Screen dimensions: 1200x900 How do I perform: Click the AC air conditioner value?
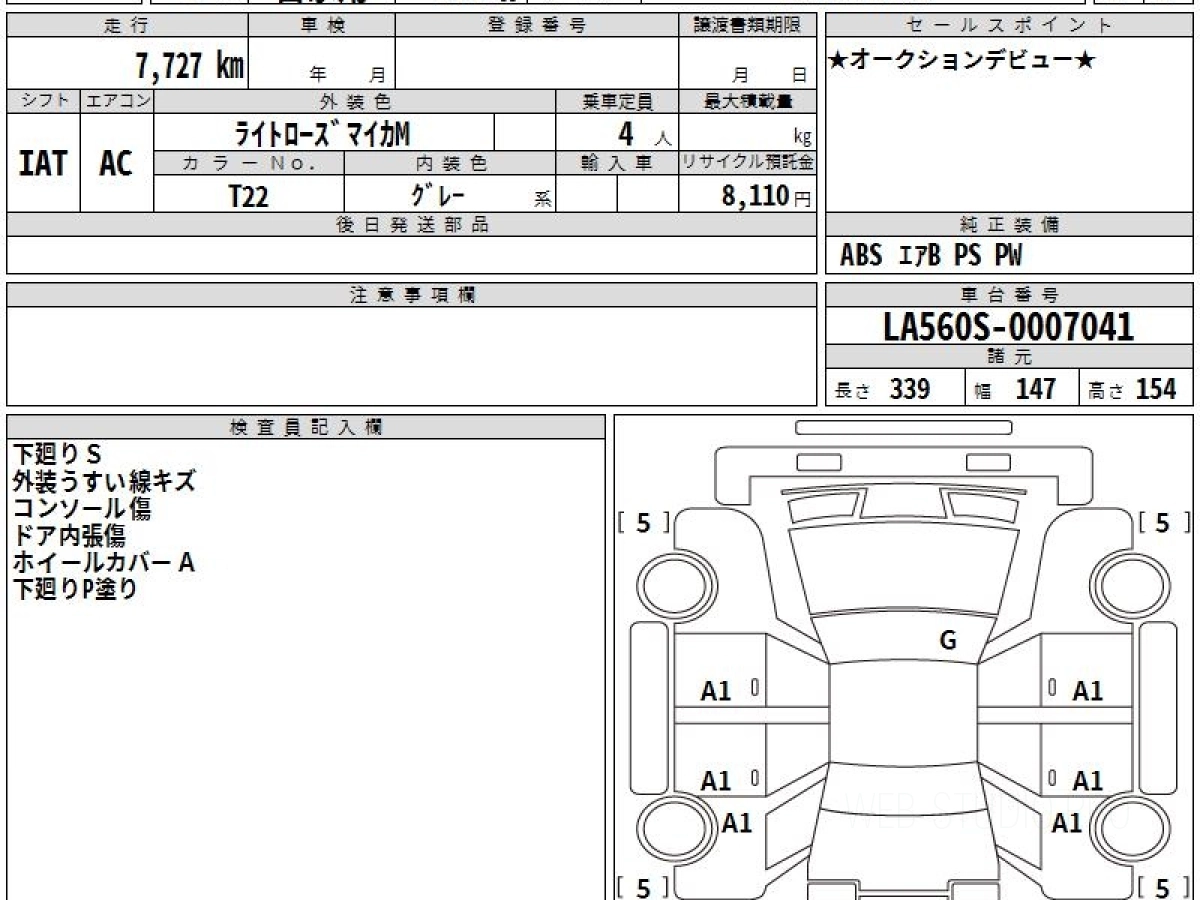click(116, 163)
